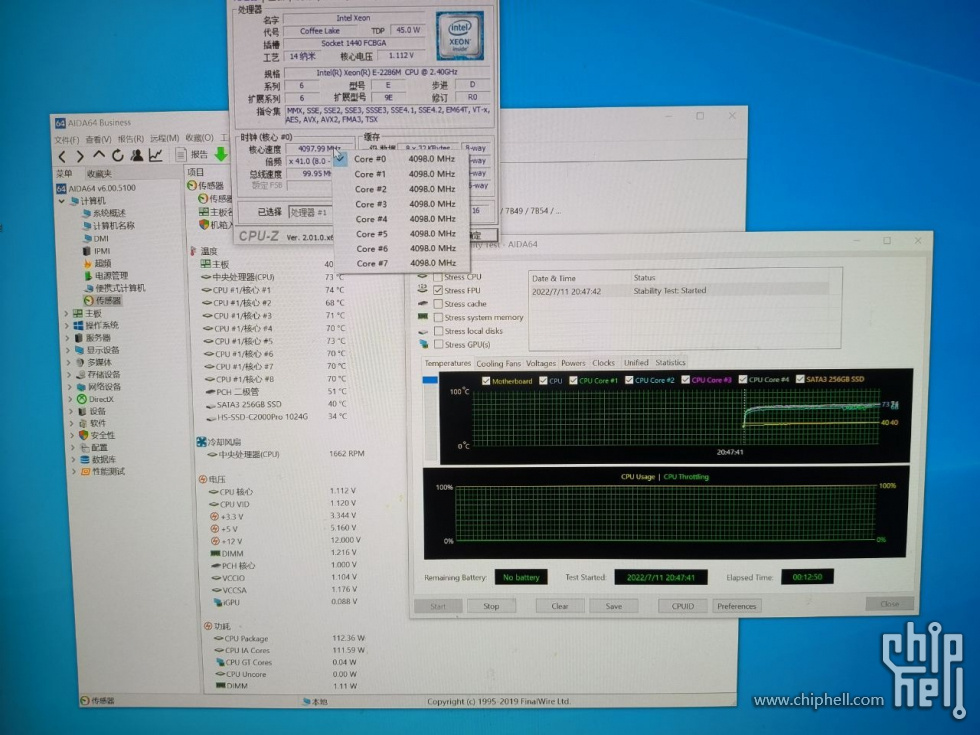The height and width of the screenshot is (735, 980).
Task: Click the 温度 thermometer icon in sensor list
Action: (193, 251)
